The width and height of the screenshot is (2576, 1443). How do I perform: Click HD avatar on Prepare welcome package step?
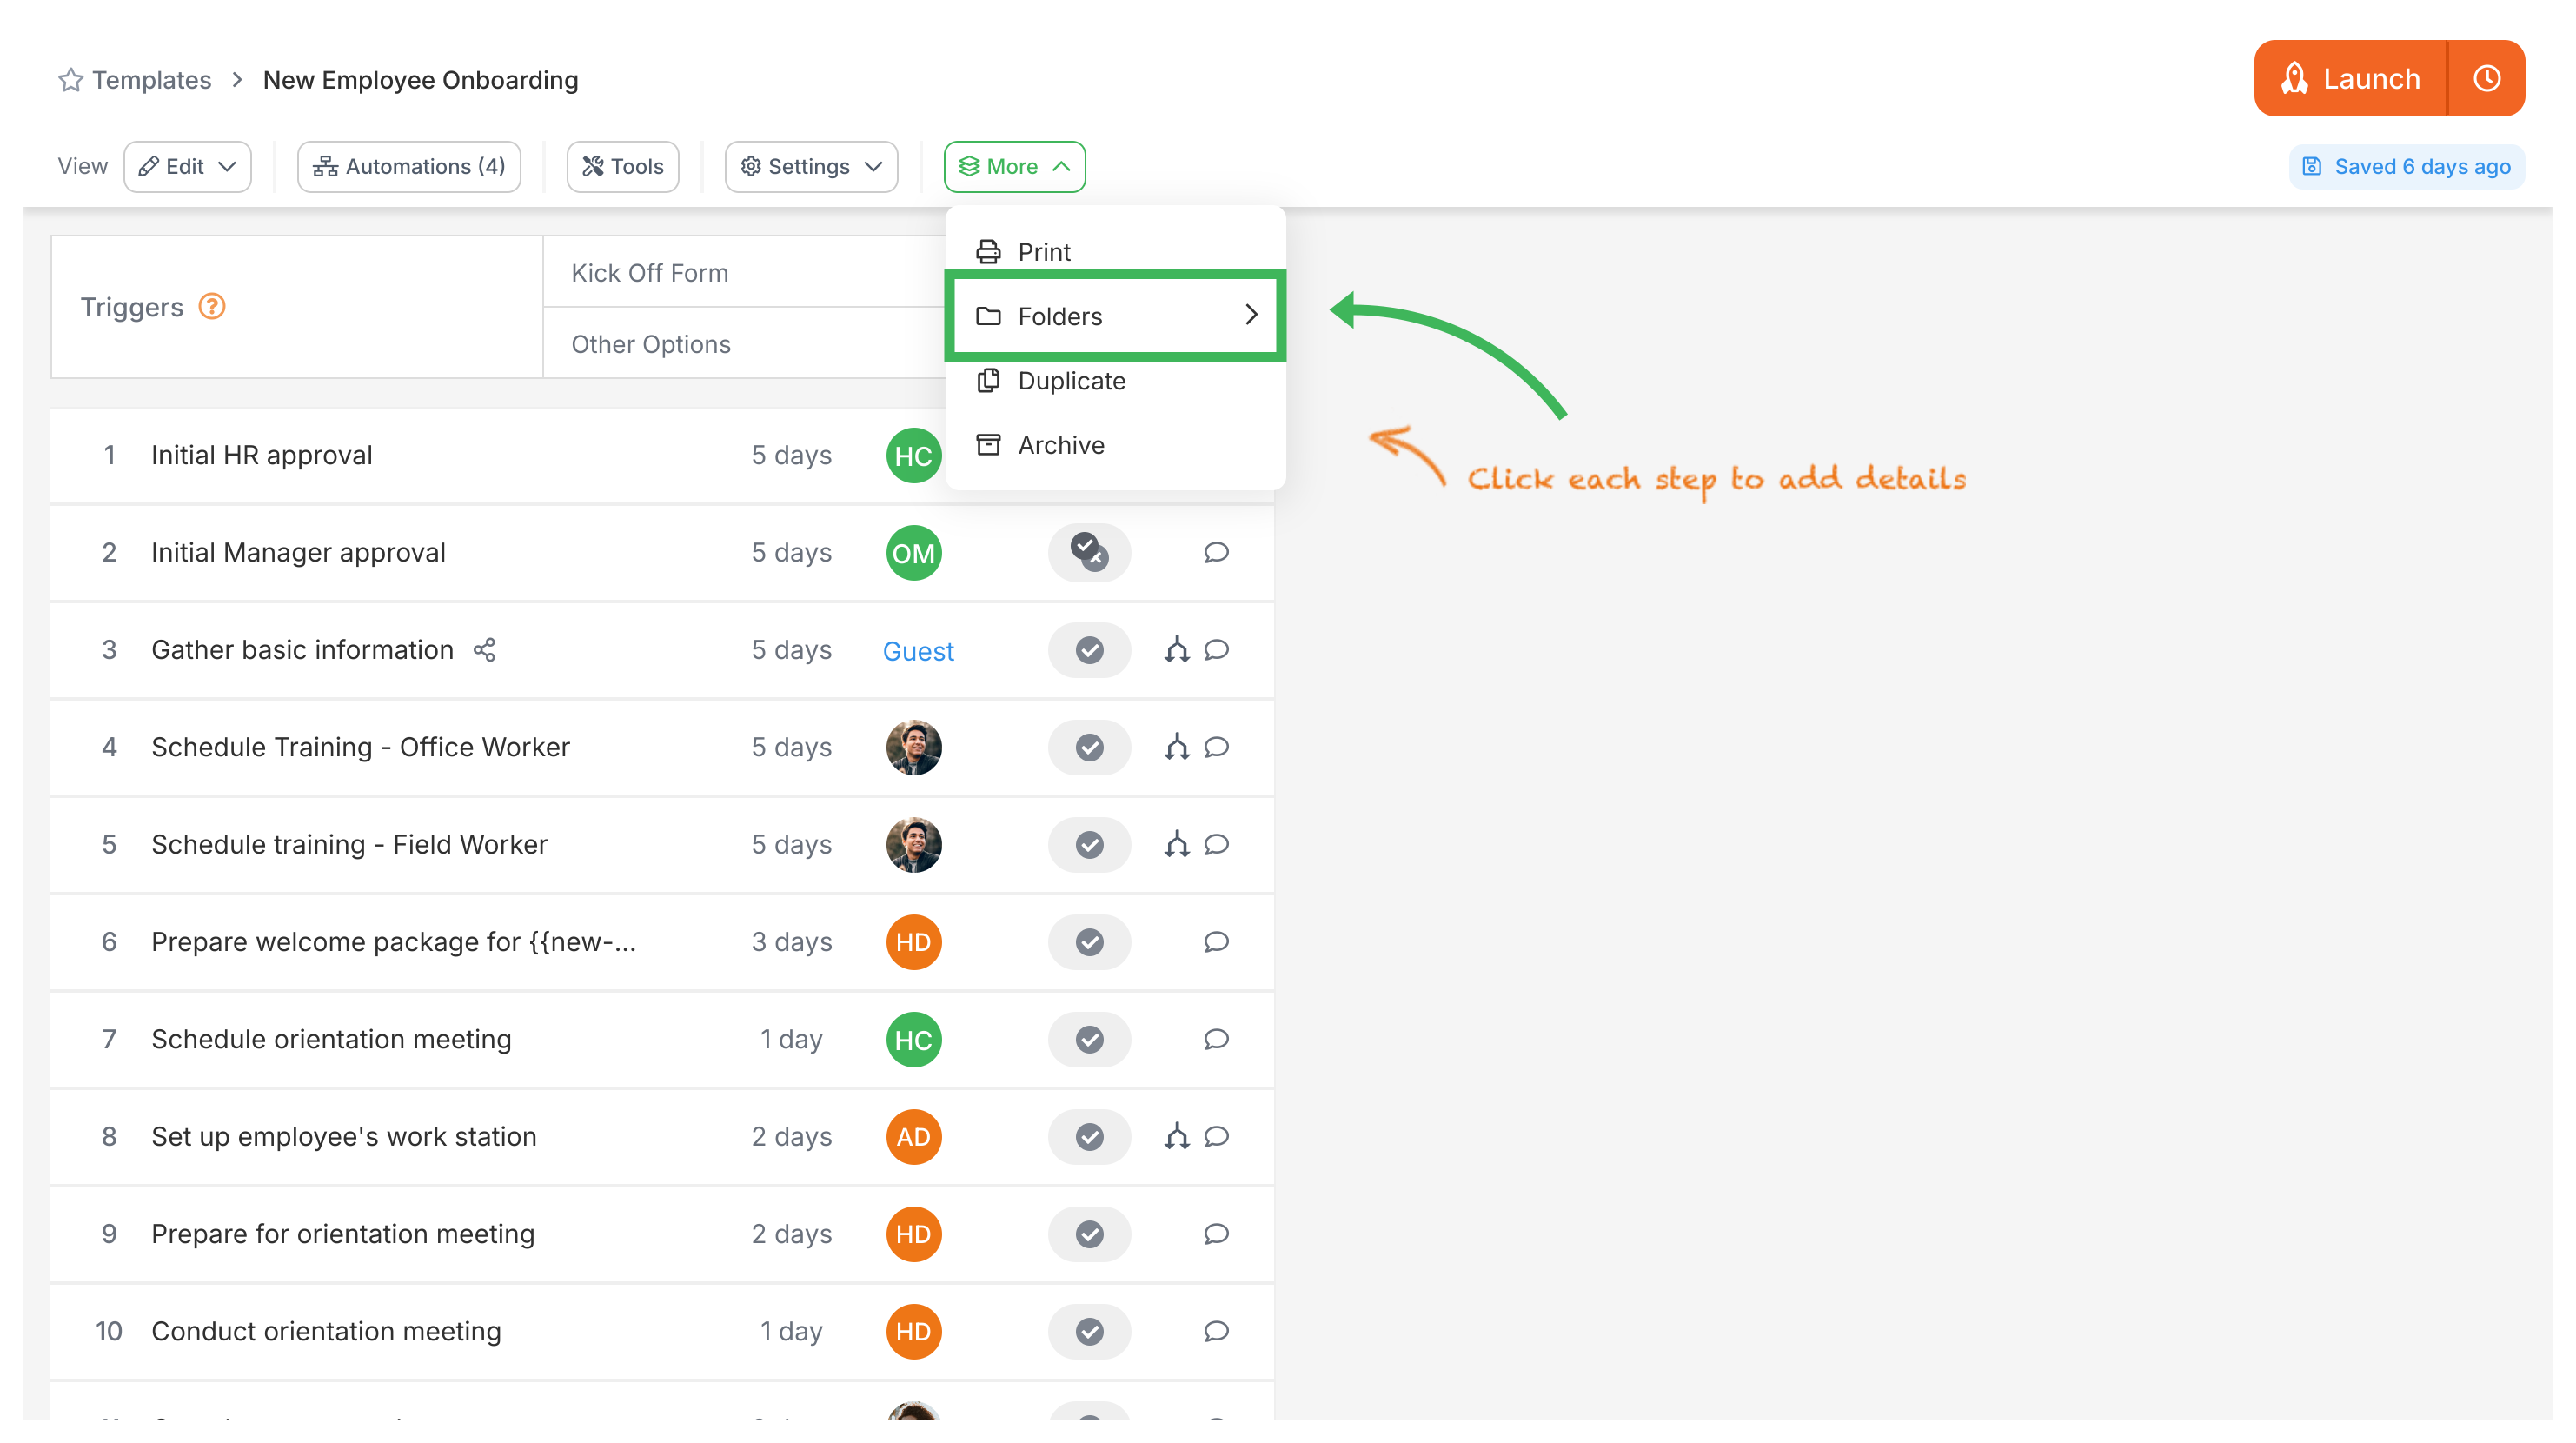913,942
